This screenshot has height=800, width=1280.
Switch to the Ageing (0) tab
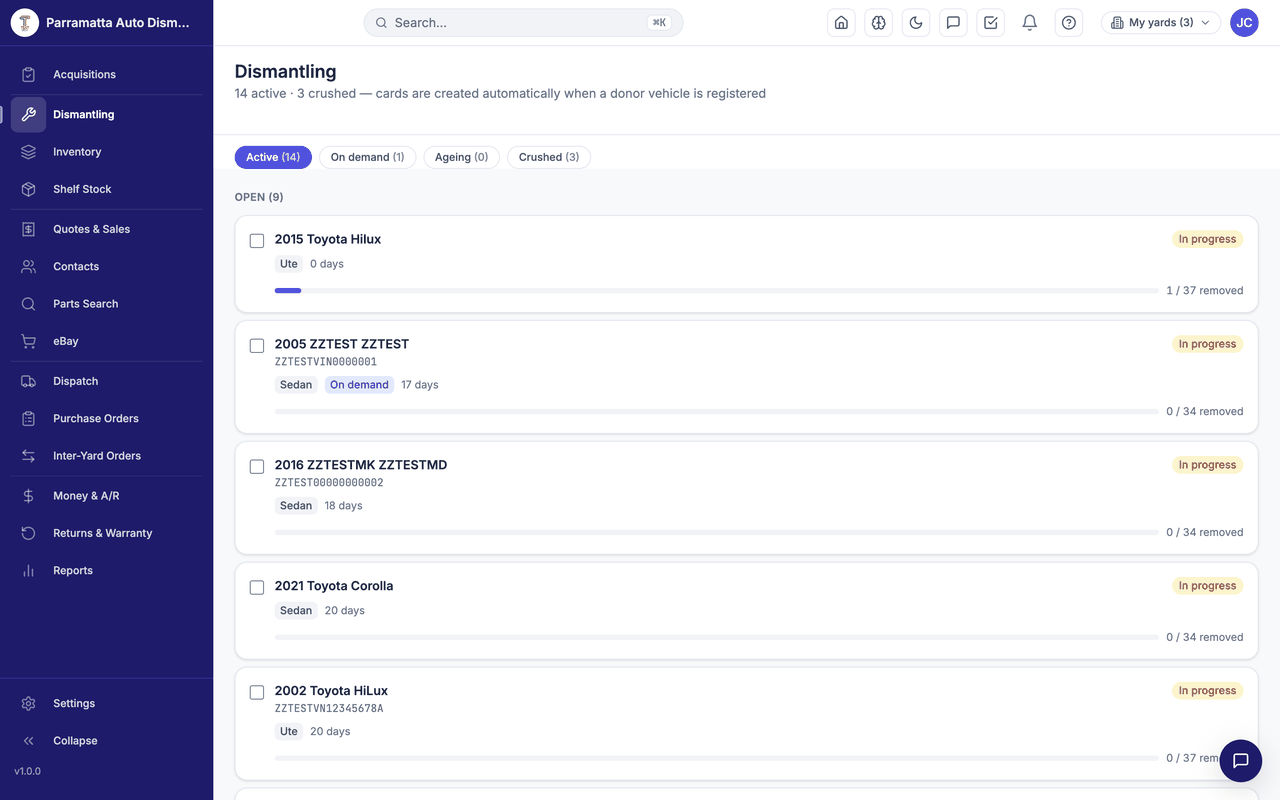click(x=461, y=157)
